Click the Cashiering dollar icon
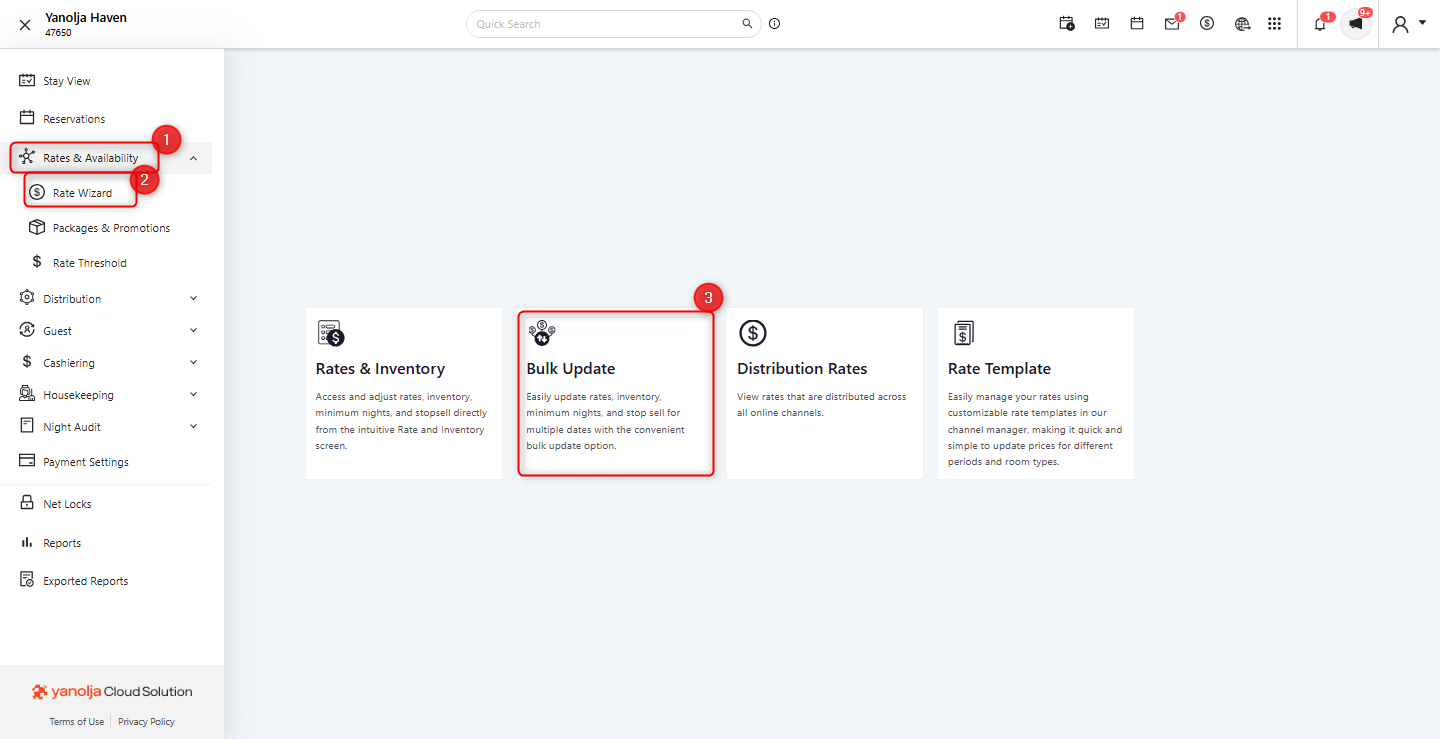The image size is (1440, 739). click(x=27, y=361)
